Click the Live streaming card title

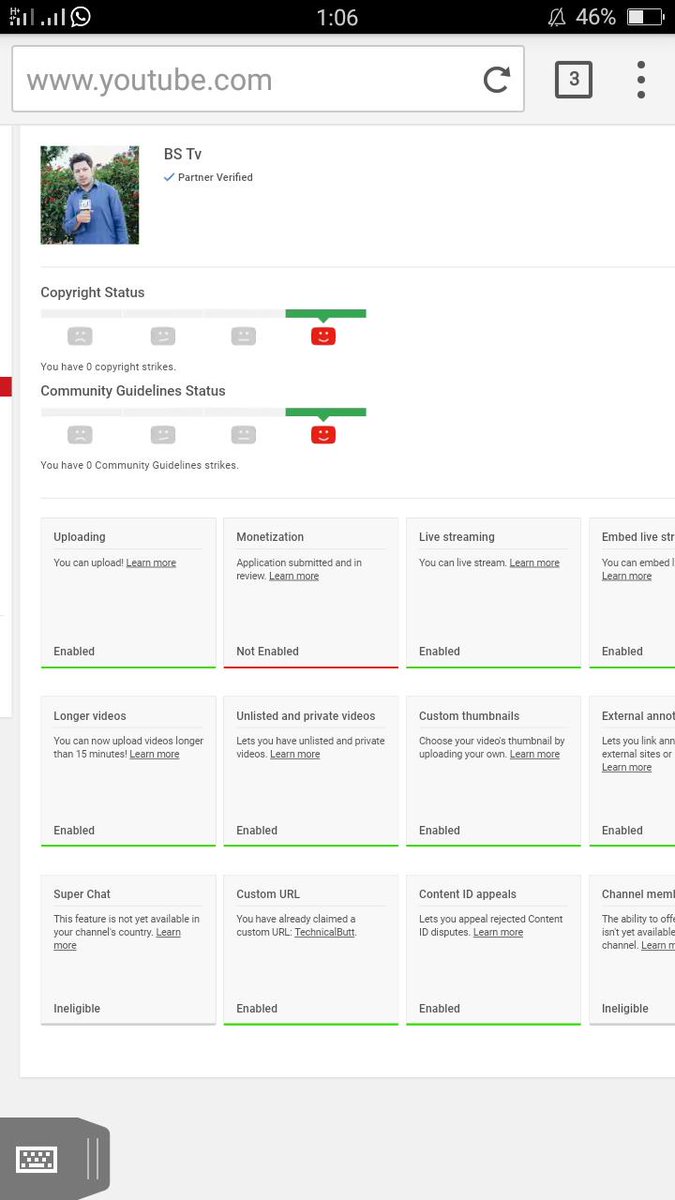[x=457, y=537]
